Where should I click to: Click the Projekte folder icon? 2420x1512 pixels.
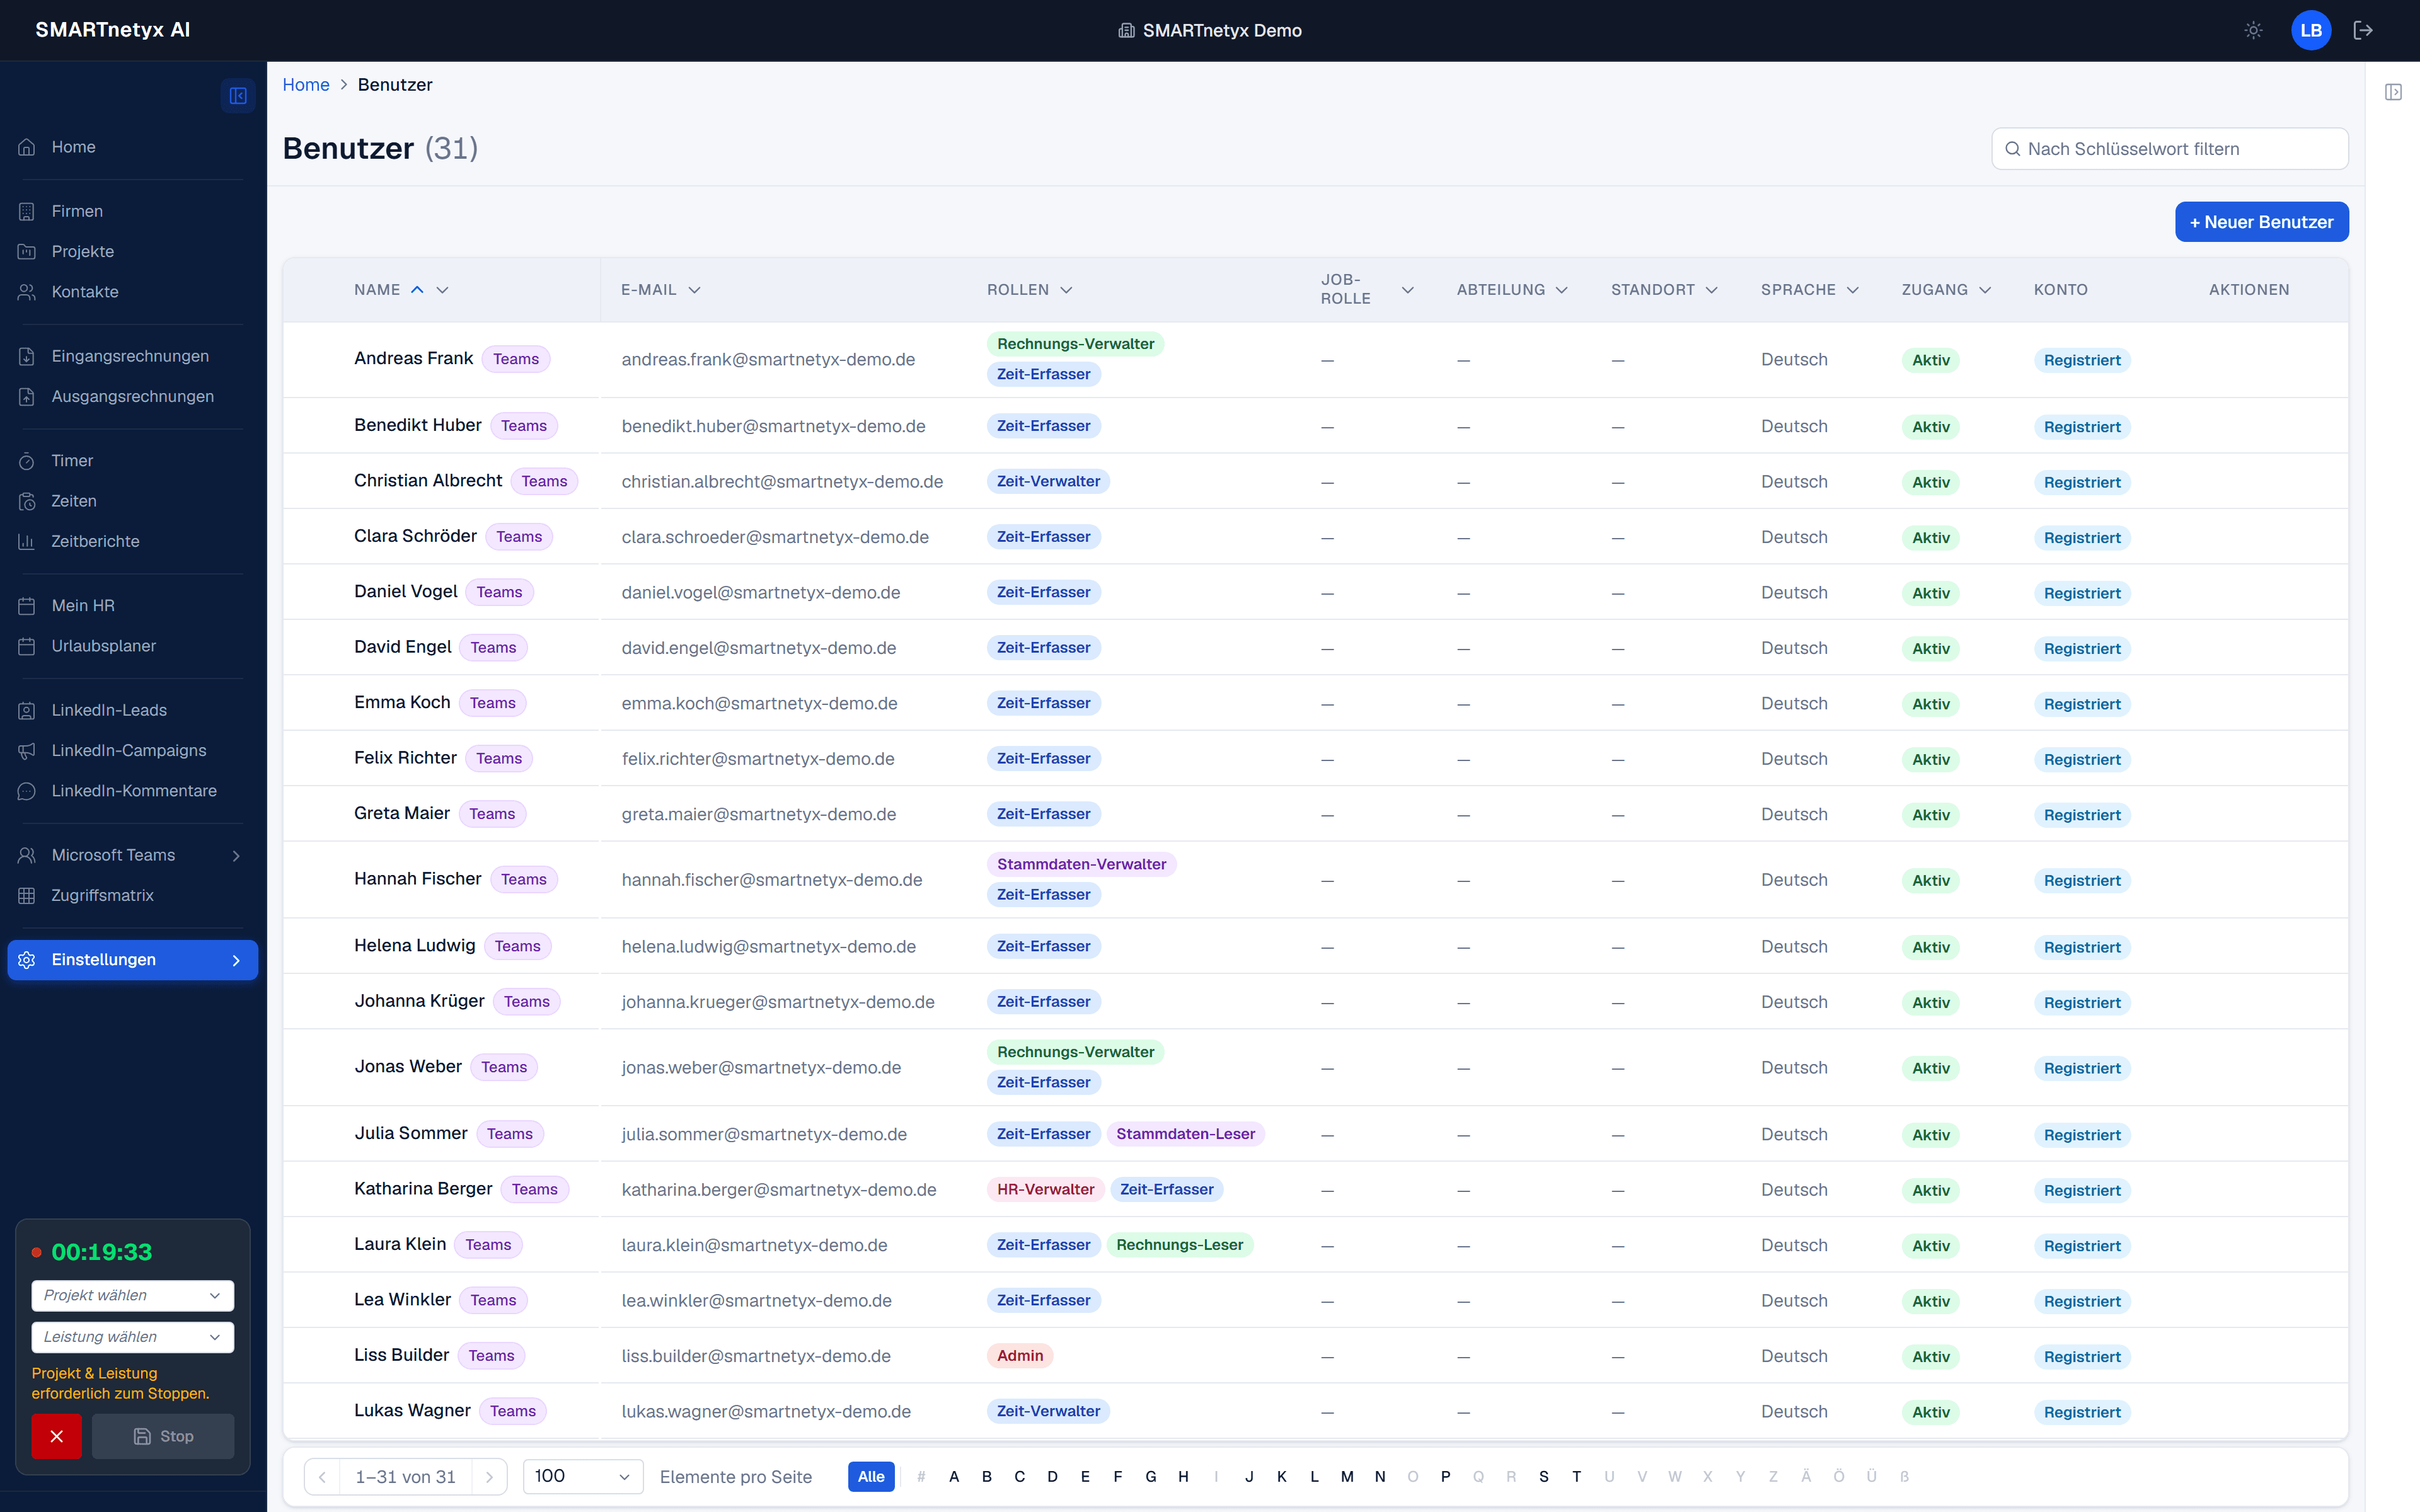pyautogui.click(x=27, y=251)
